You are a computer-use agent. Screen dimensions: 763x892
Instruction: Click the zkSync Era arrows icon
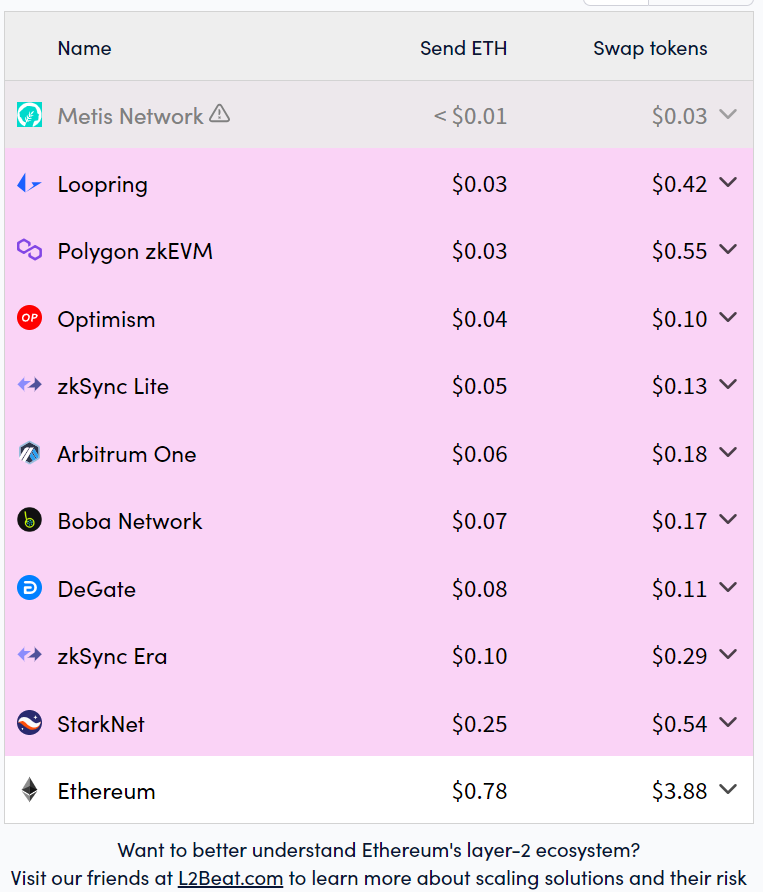30,655
